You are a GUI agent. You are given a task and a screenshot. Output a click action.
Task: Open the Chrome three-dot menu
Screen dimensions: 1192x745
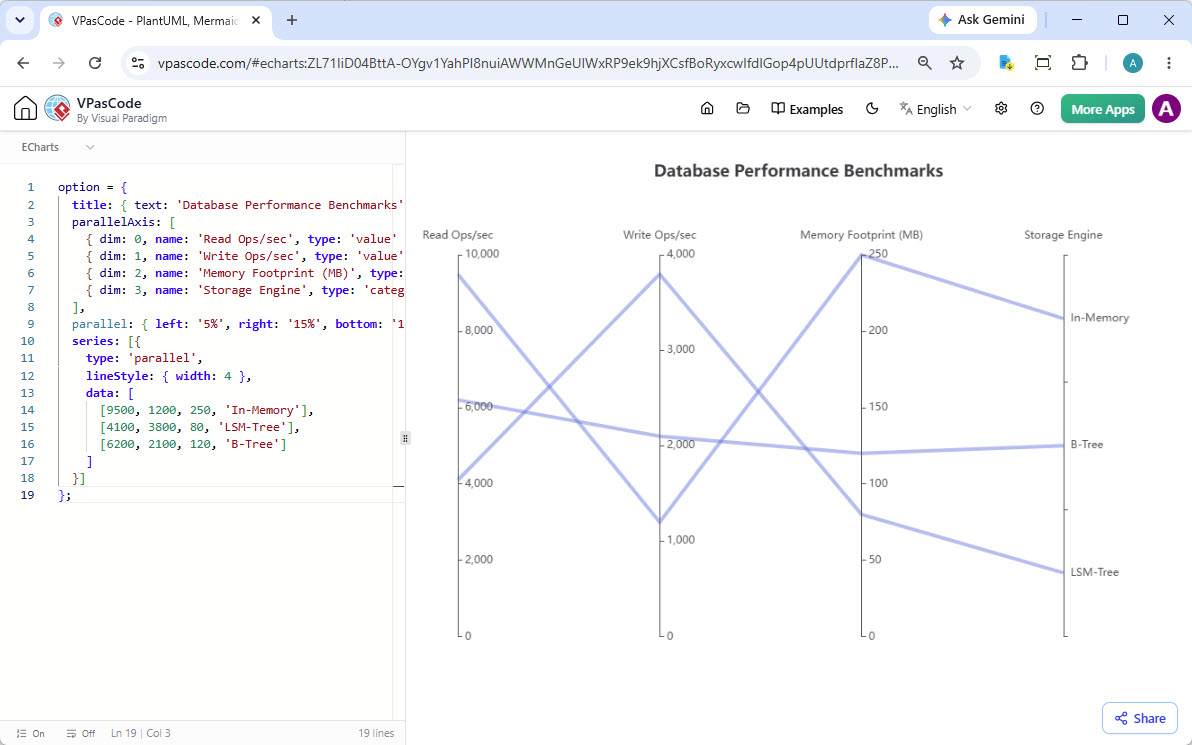coord(1169,63)
